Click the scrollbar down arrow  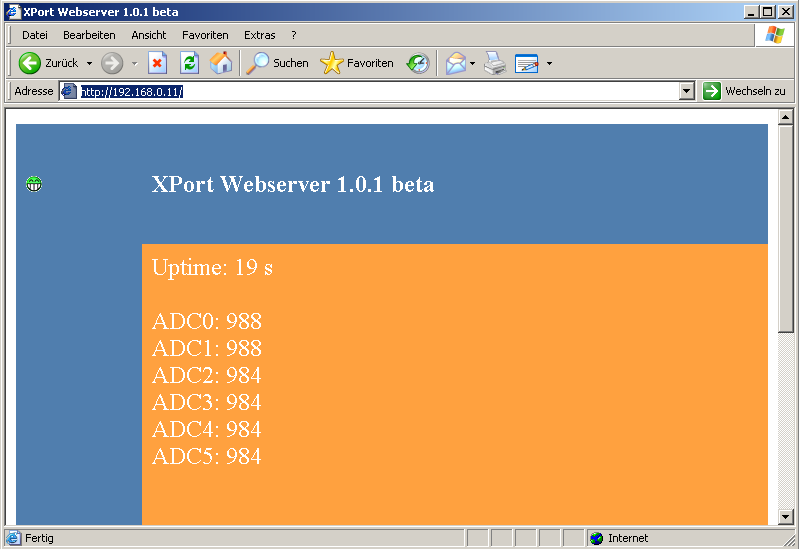[x=786, y=517]
